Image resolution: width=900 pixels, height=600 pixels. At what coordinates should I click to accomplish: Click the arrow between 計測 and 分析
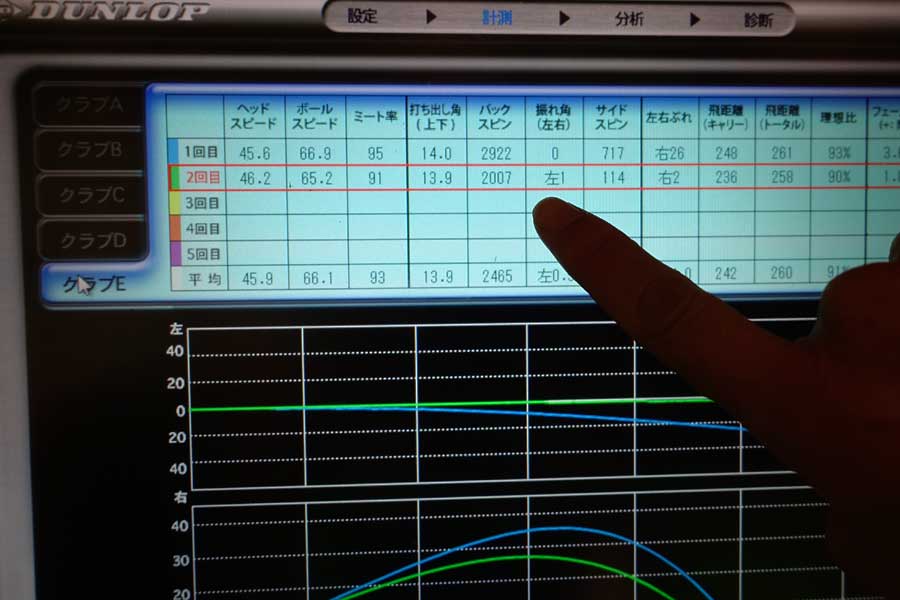click(565, 17)
